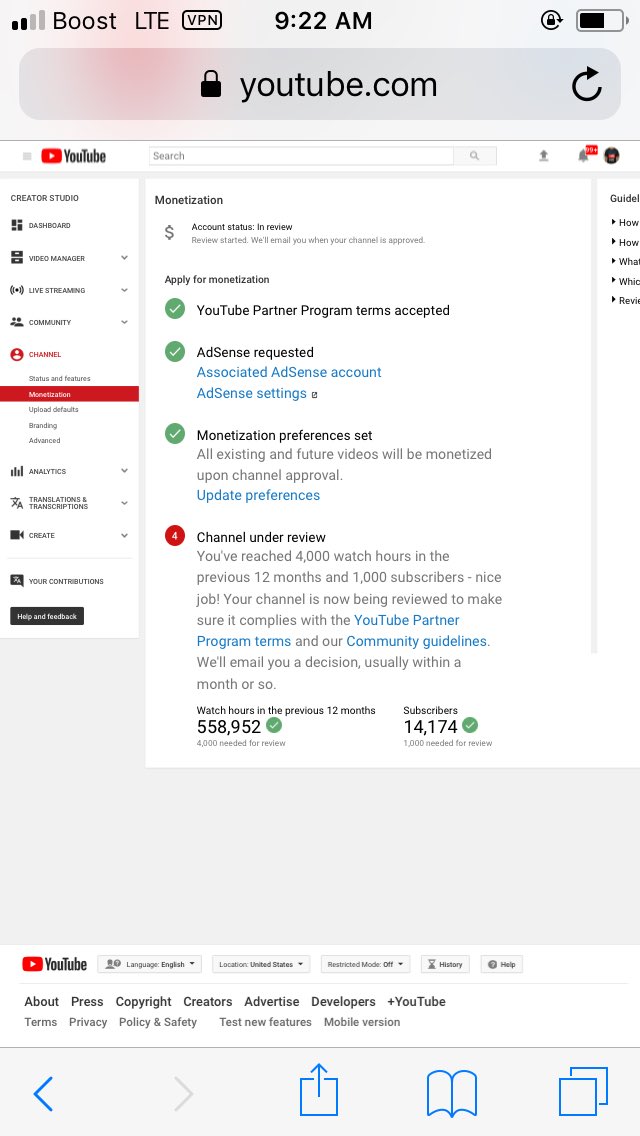640x1136 pixels.
Task: Open the Copyright footer link
Action: [144, 1001]
